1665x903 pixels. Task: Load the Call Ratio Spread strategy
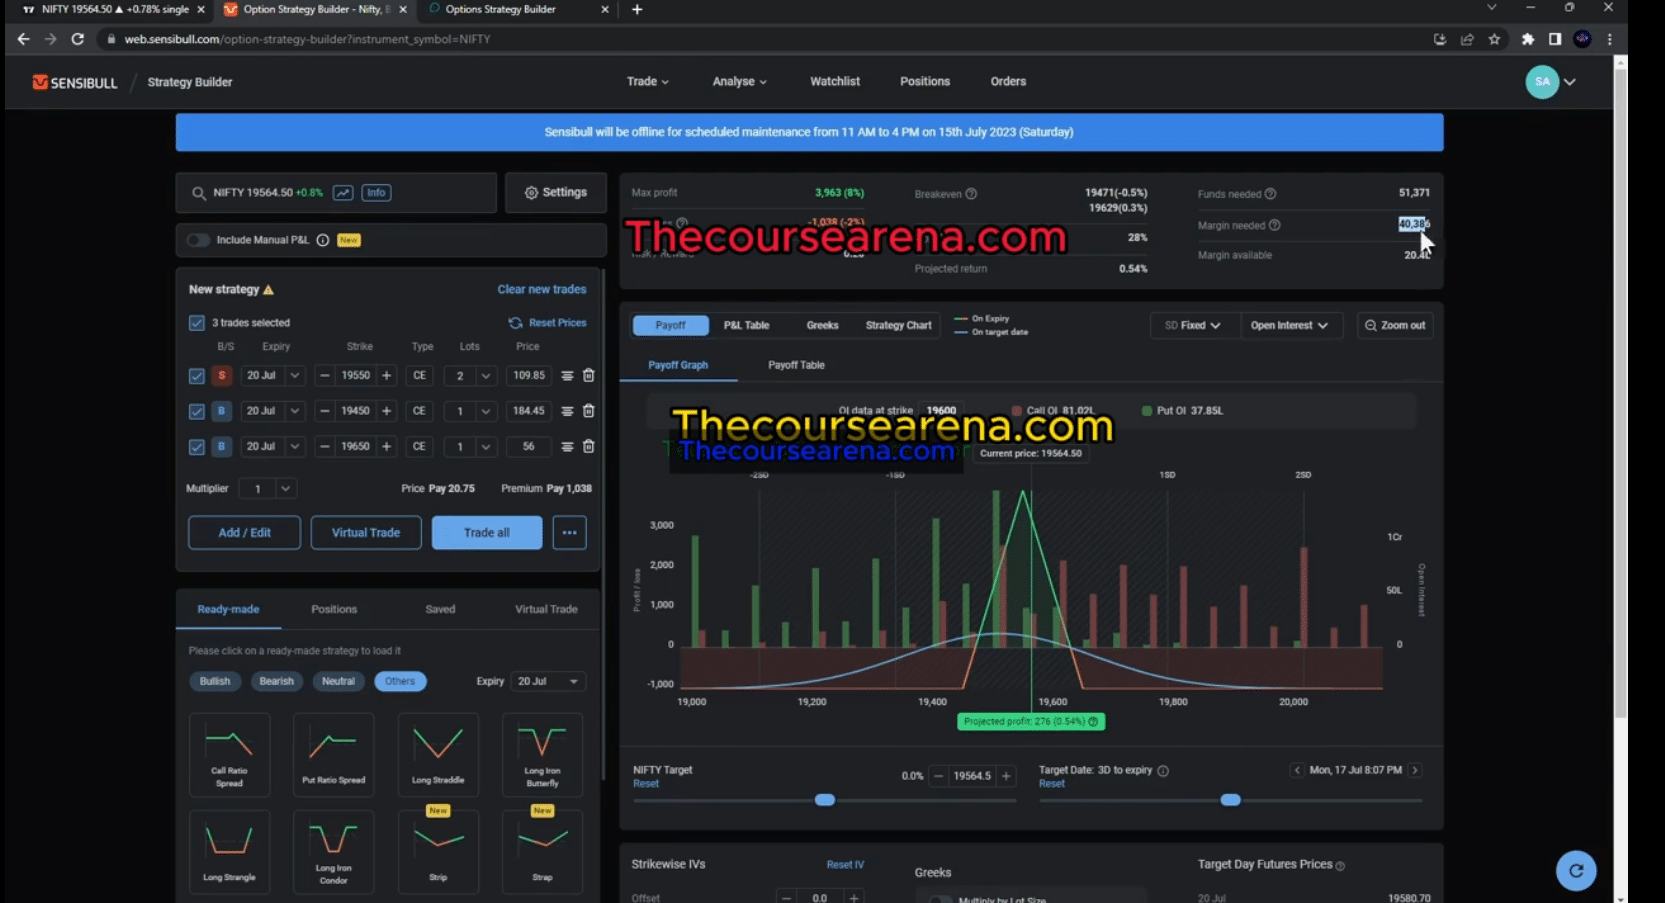[229, 755]
